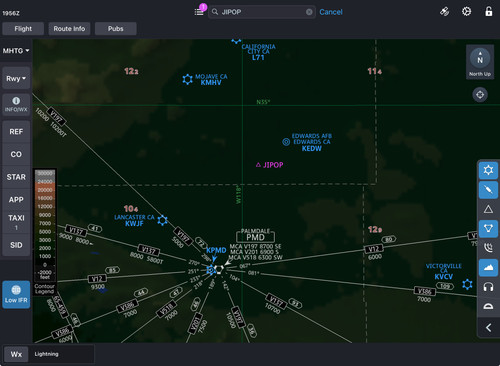This screenshot has height=366, width=500.
Task: Select Lancaster KWJF airport symbol
Action: tap(162, 220)
